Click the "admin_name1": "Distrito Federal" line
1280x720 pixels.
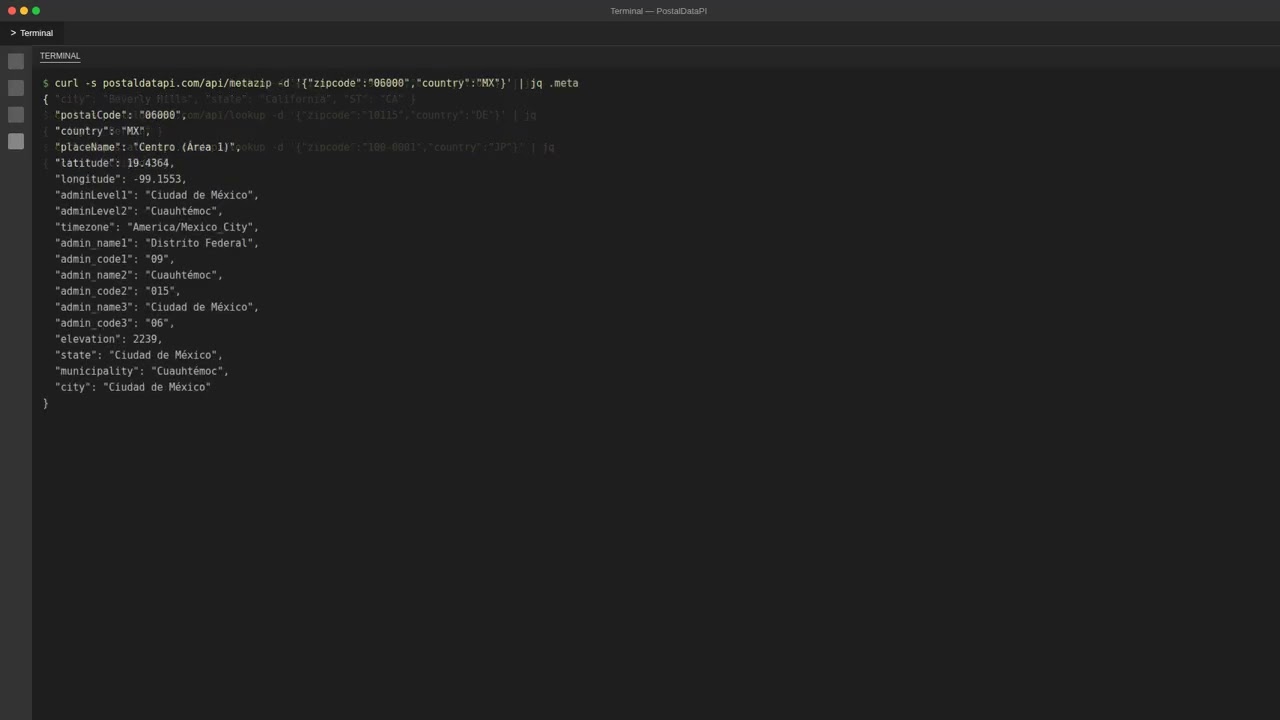pyautogui.click(x=157, y=243)
